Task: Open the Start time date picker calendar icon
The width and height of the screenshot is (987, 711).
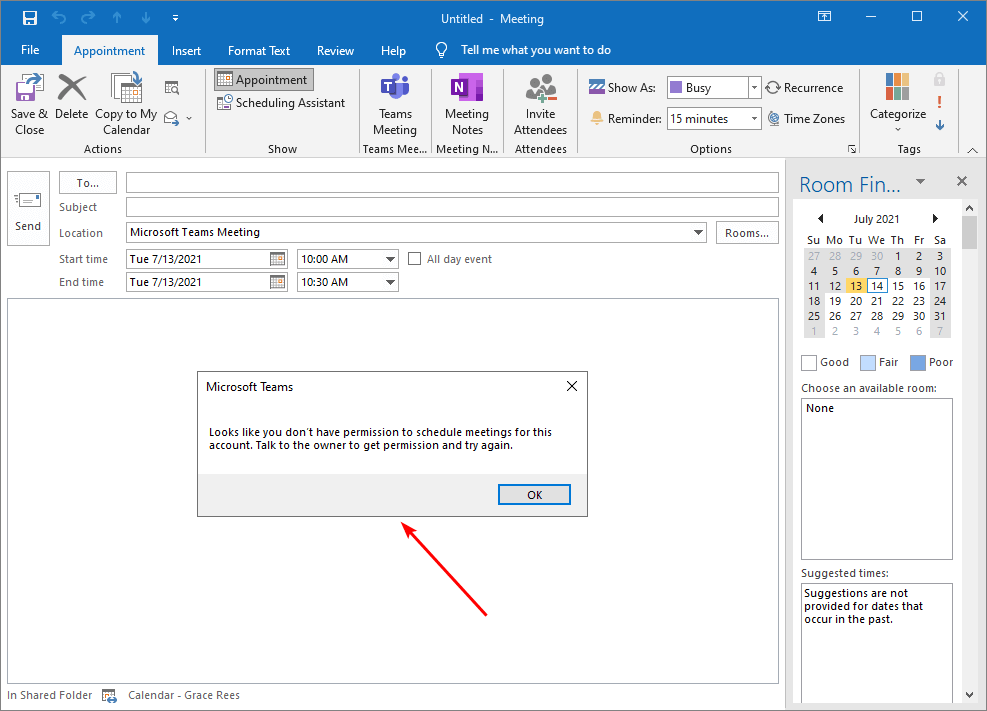Action: [278, 259]
